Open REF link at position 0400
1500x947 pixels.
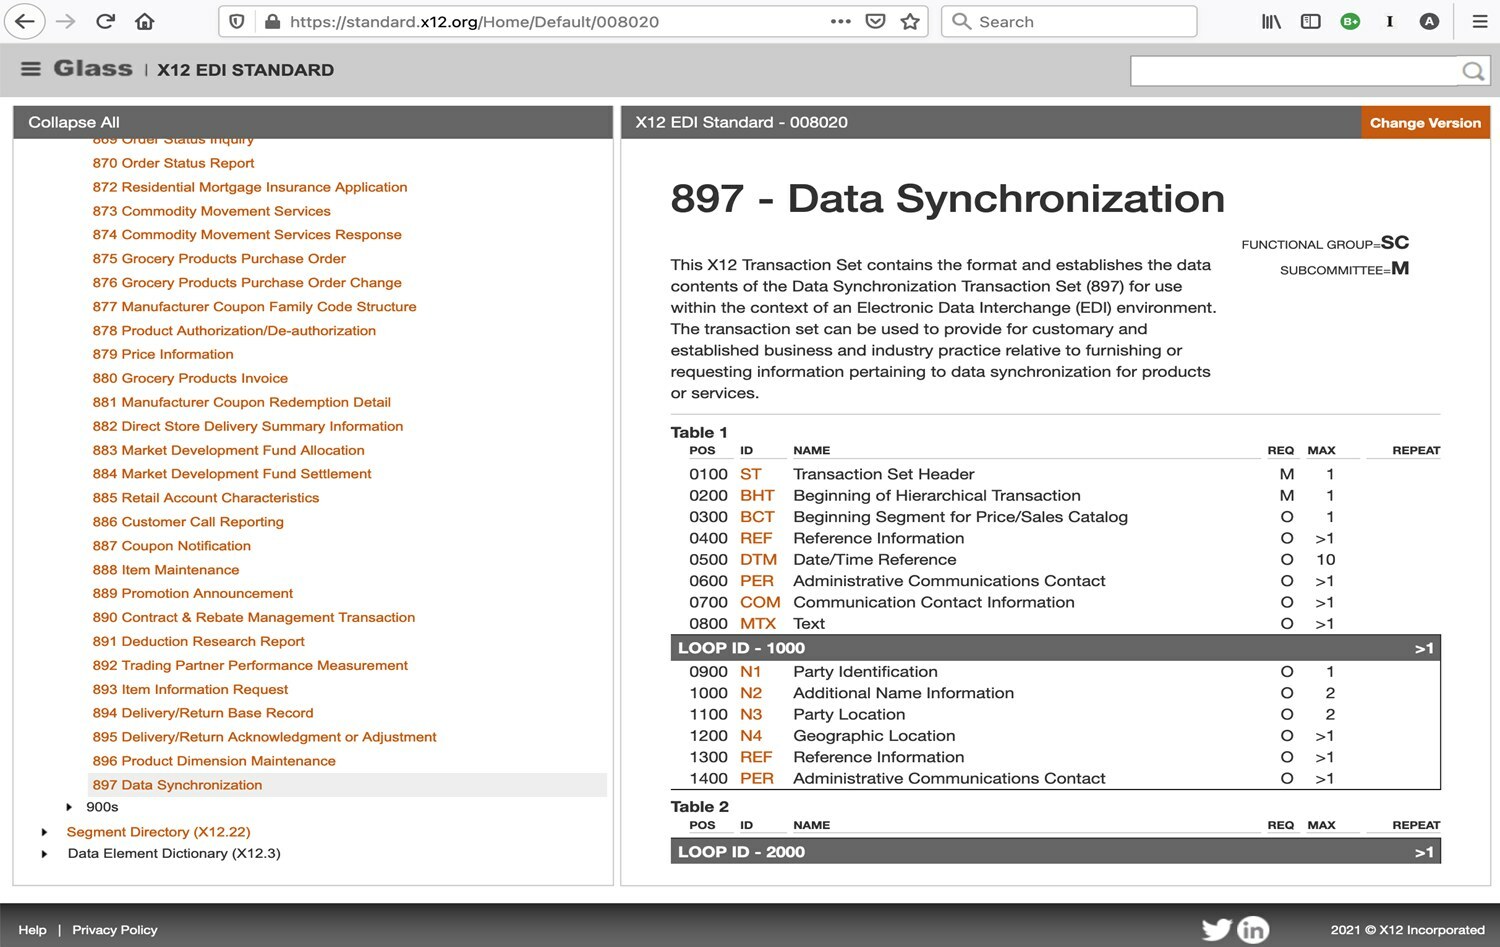[756, 538]
